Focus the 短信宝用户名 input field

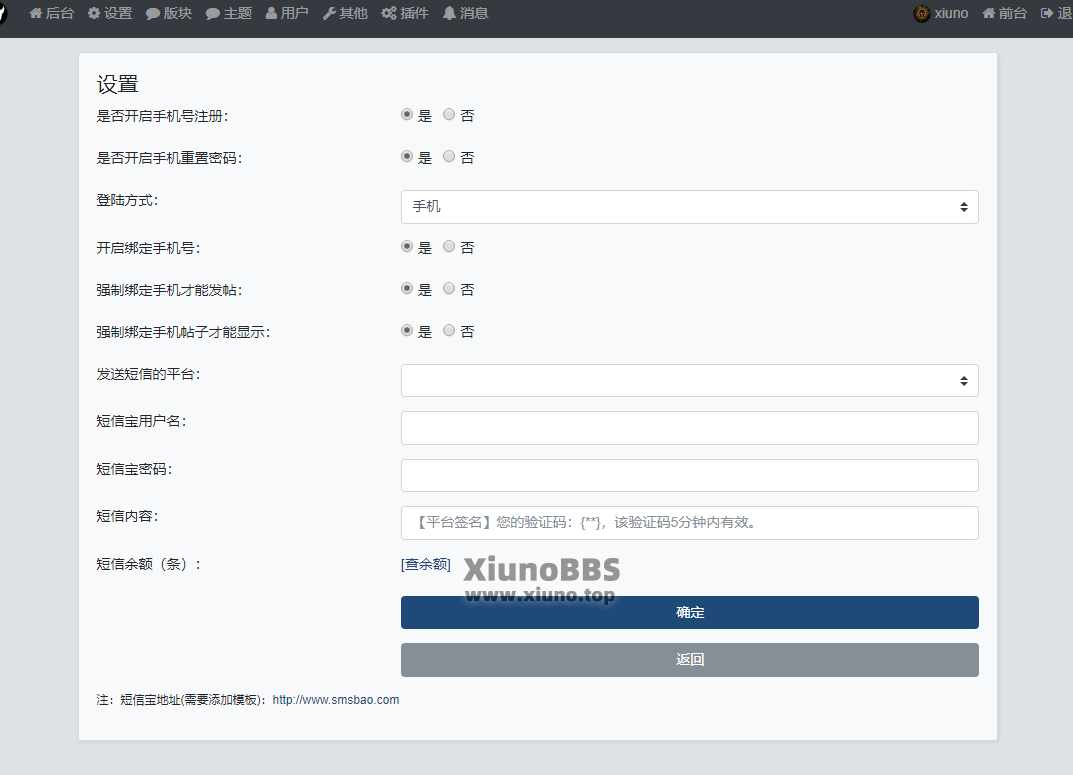tap(690, 428)
